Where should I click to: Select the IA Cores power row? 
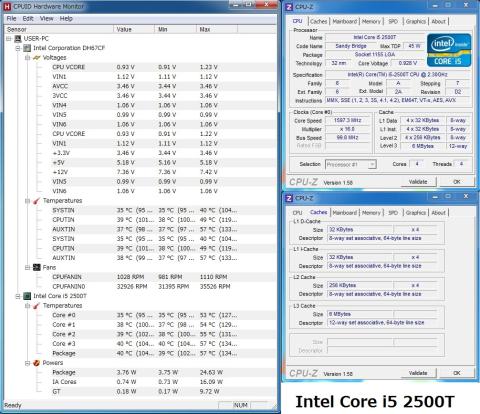140,382
